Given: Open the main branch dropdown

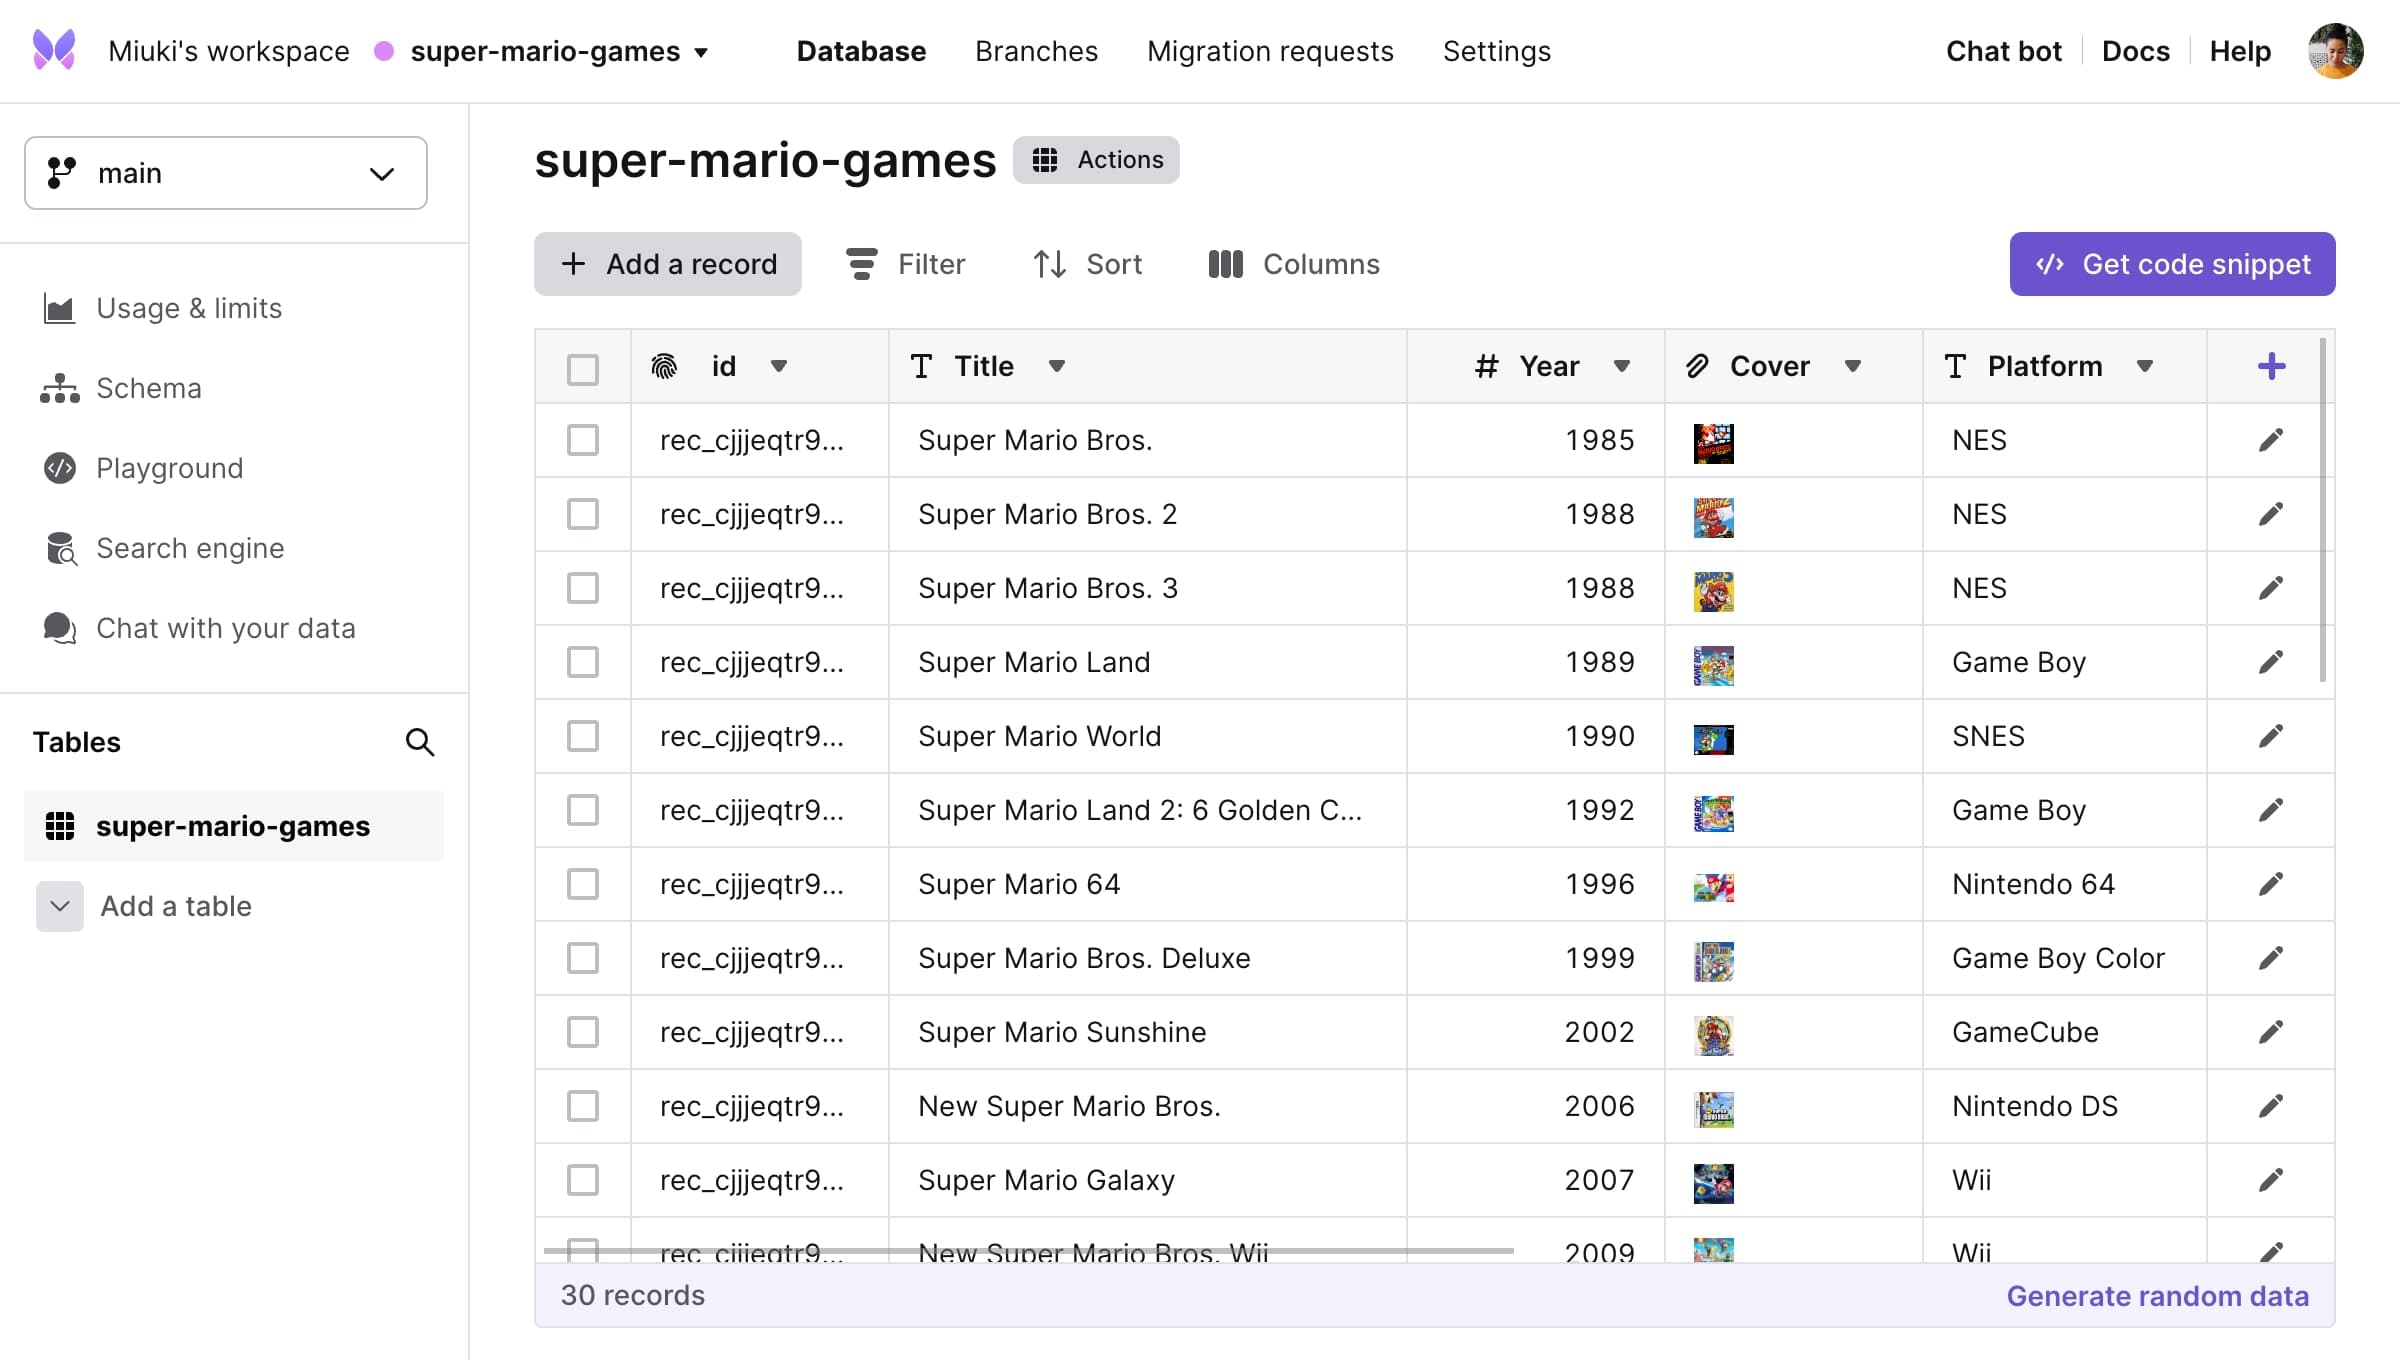Looking at the screenshot, I should pos(226,173).
